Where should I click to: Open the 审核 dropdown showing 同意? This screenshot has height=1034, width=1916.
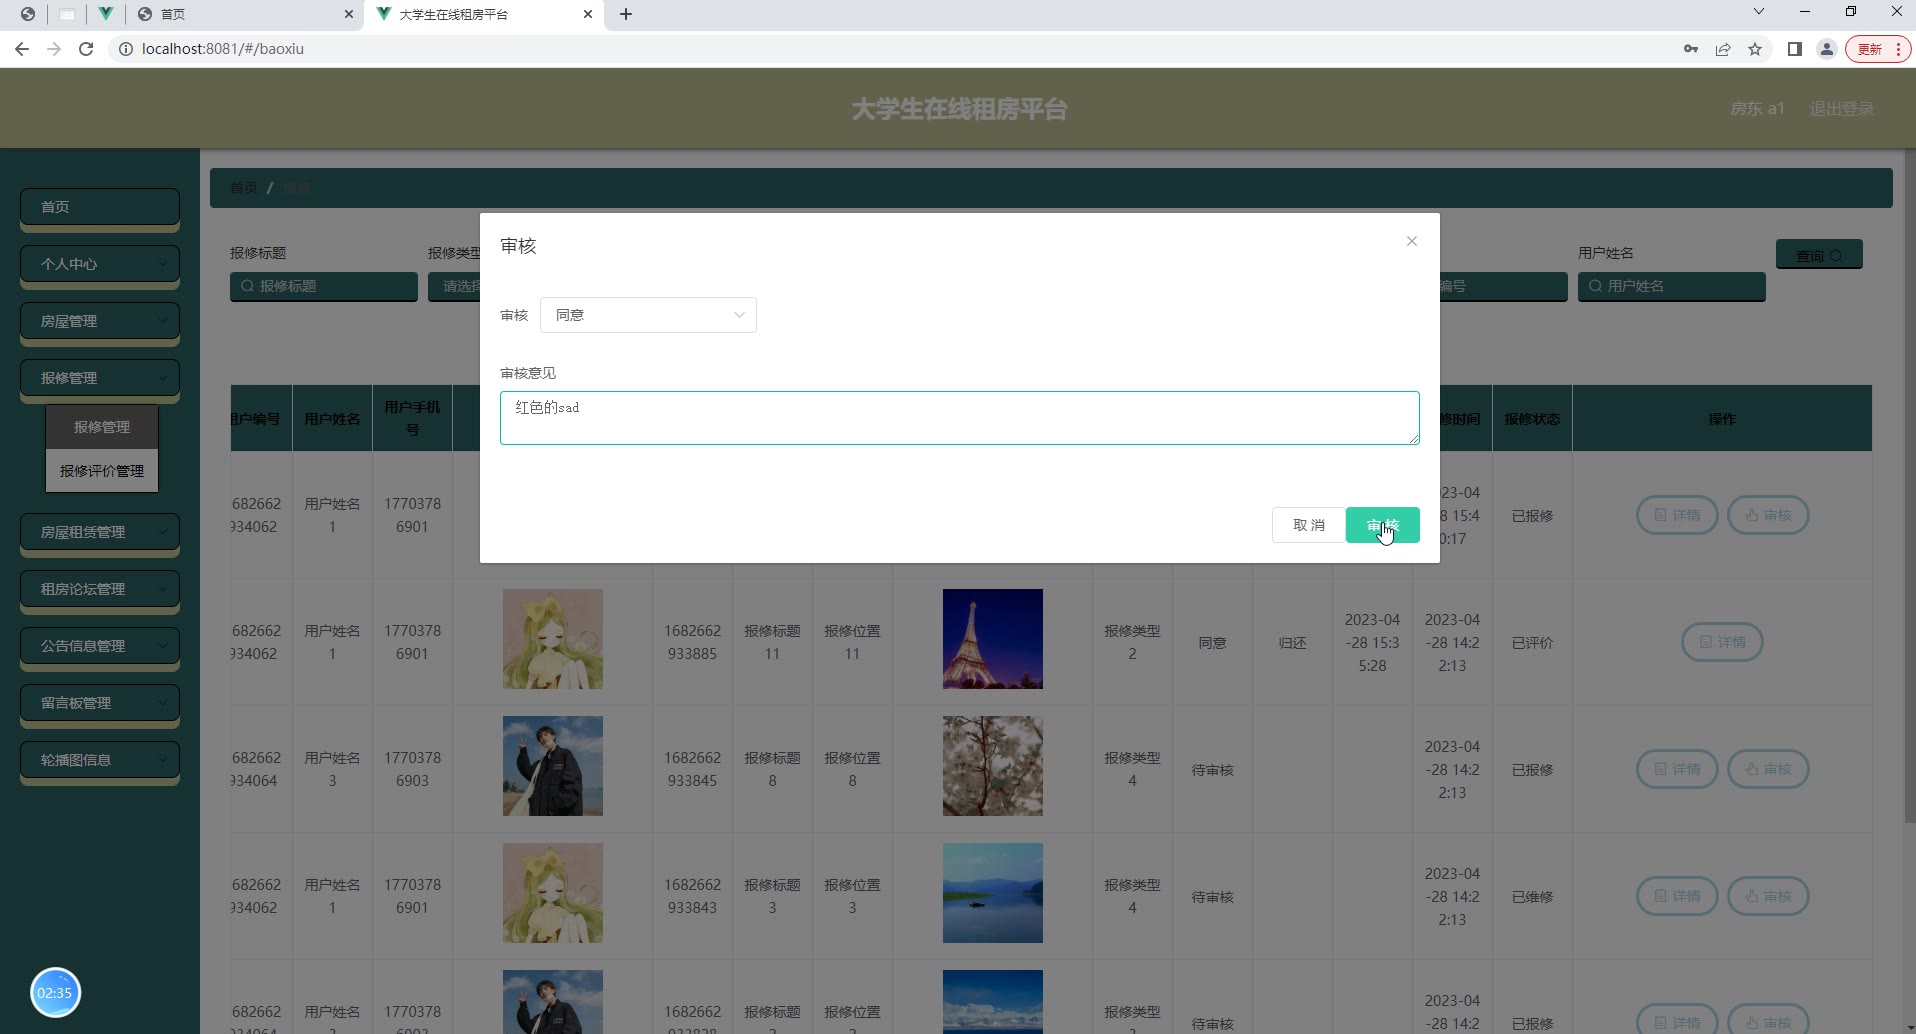[x=648, y=315]
